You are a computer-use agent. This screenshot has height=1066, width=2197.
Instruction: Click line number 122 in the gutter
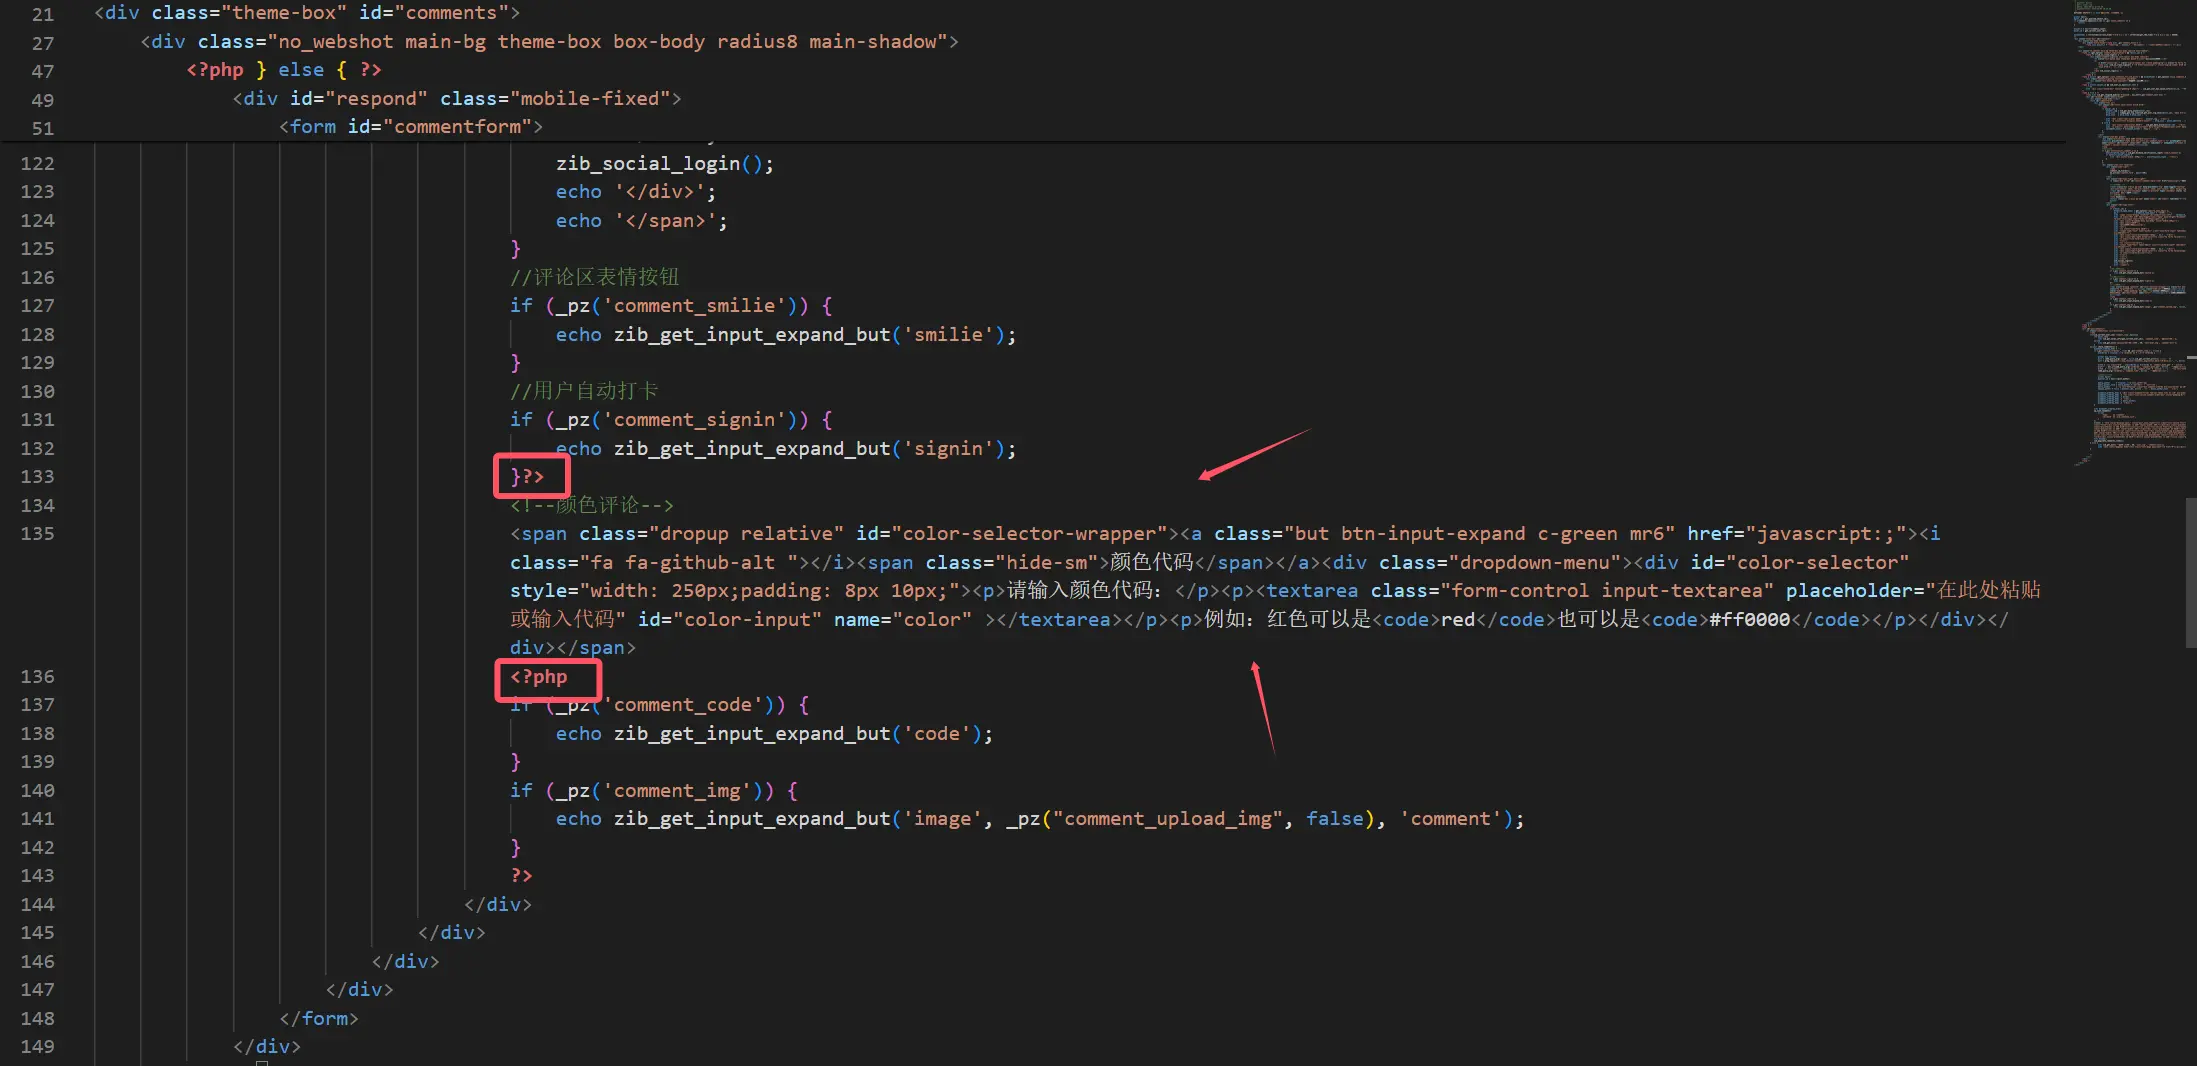38,164
